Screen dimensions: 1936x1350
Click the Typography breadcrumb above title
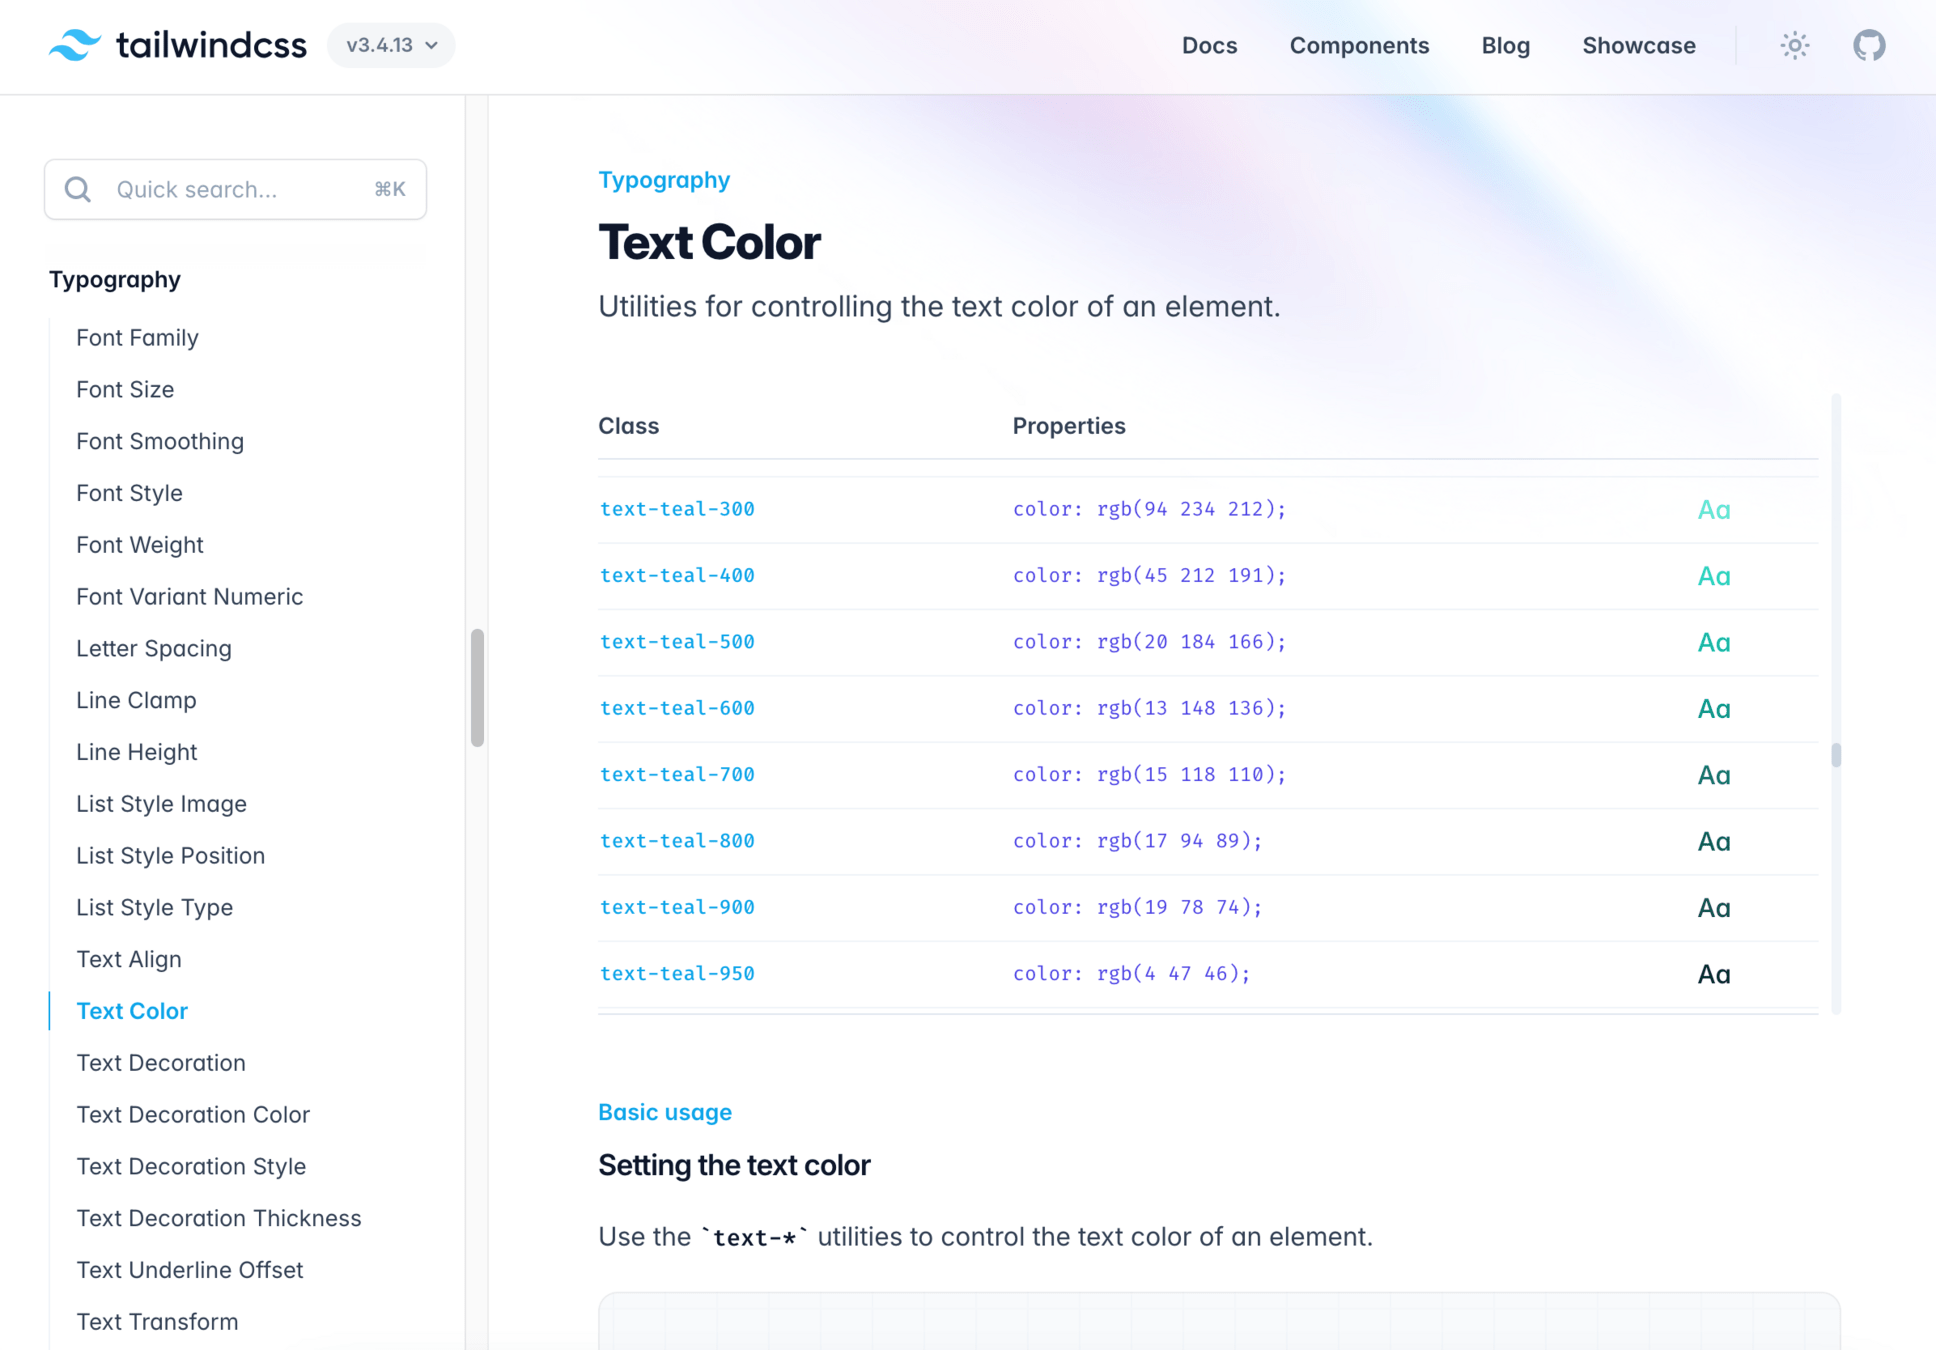click(664, 180)
